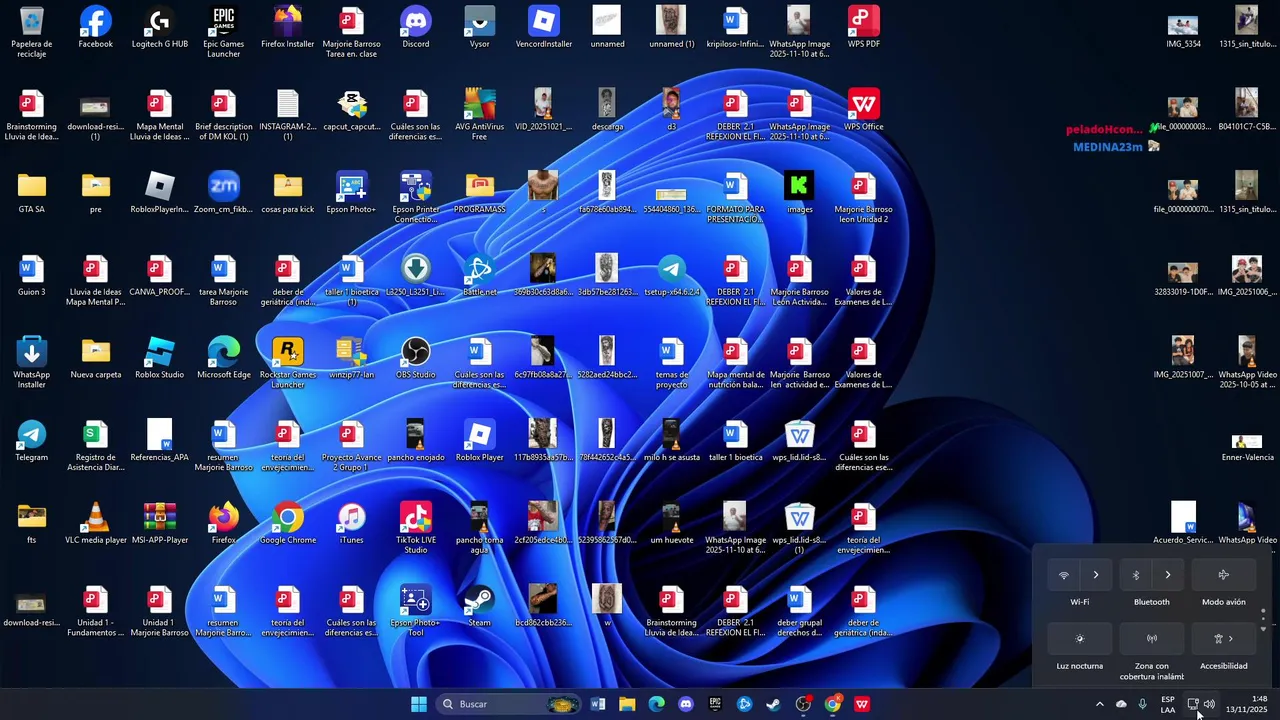Open Battle.net from the taskbar
This screenshot has height=720, width=1280.
[x=744, y=704]
